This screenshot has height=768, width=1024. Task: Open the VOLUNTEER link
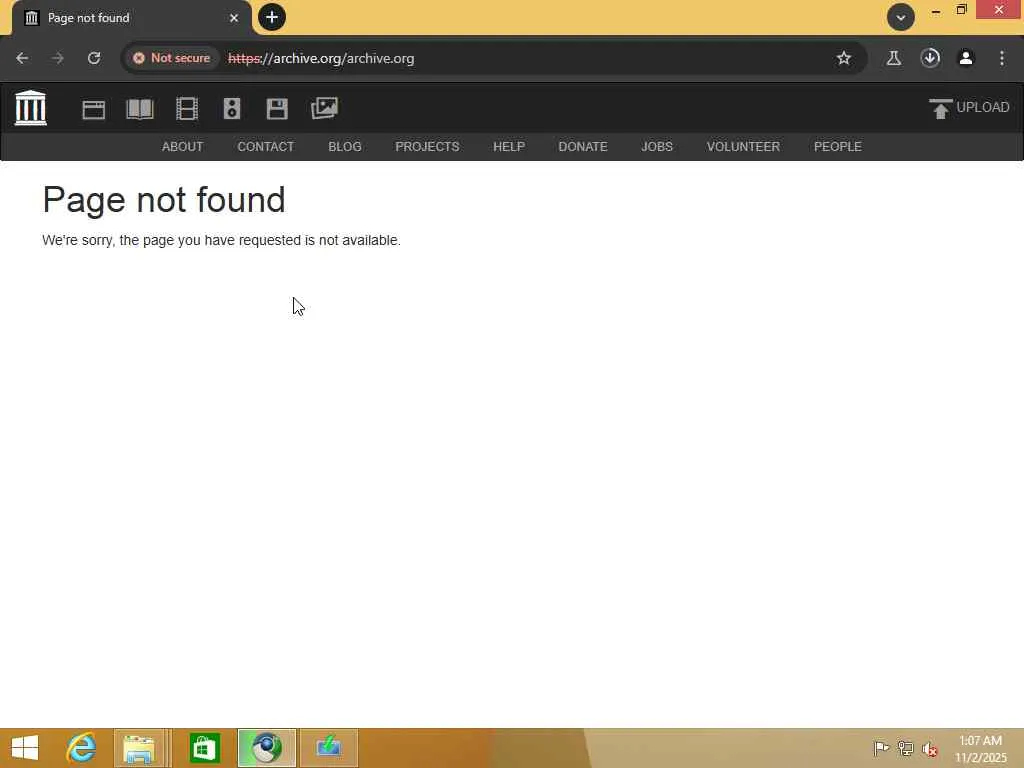click(x=743, y=147)
